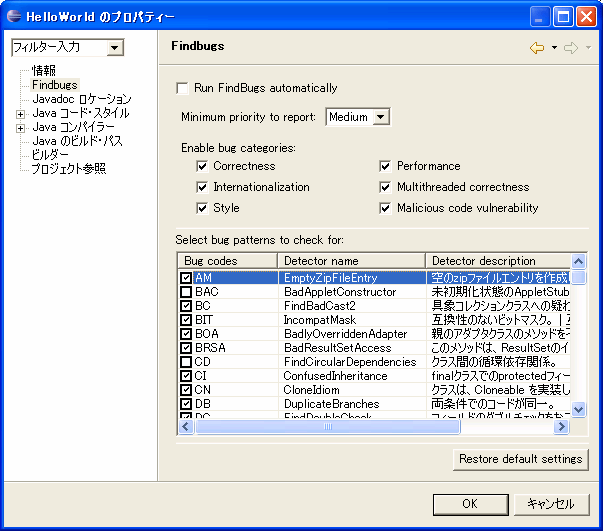Click Restore default settings button

521,459
